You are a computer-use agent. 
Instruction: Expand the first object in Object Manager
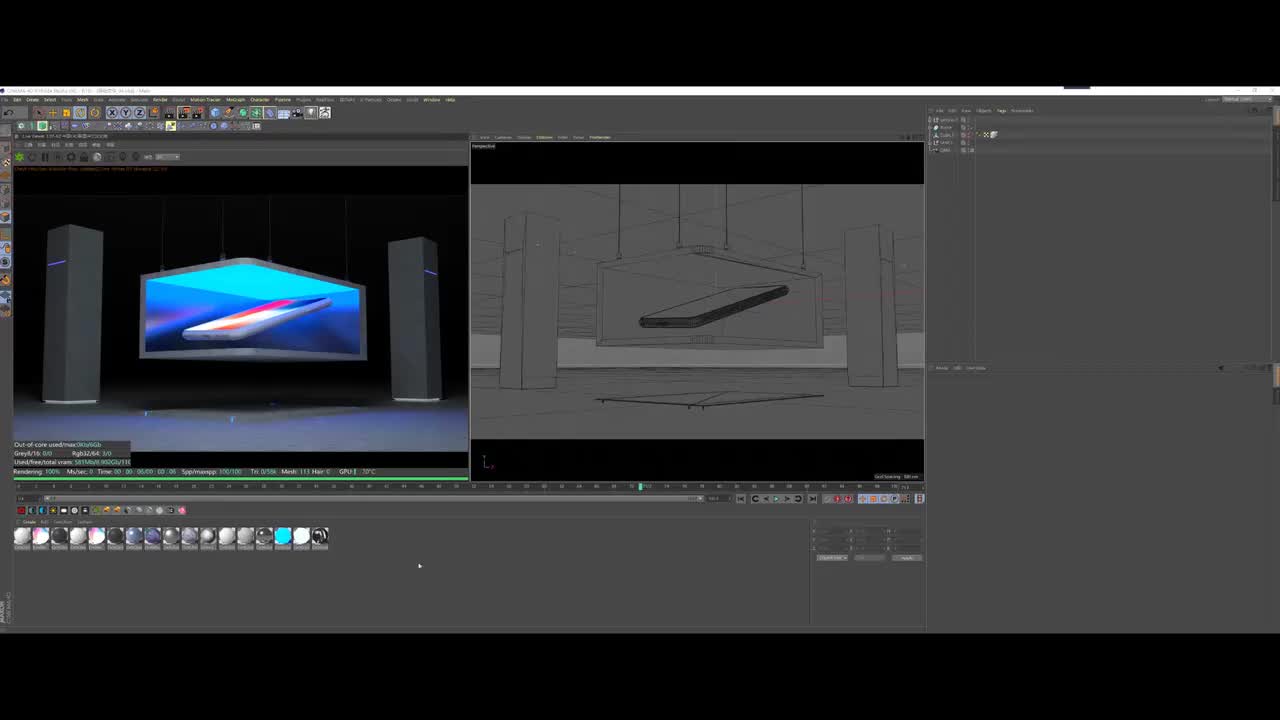[x=931, y=120]
